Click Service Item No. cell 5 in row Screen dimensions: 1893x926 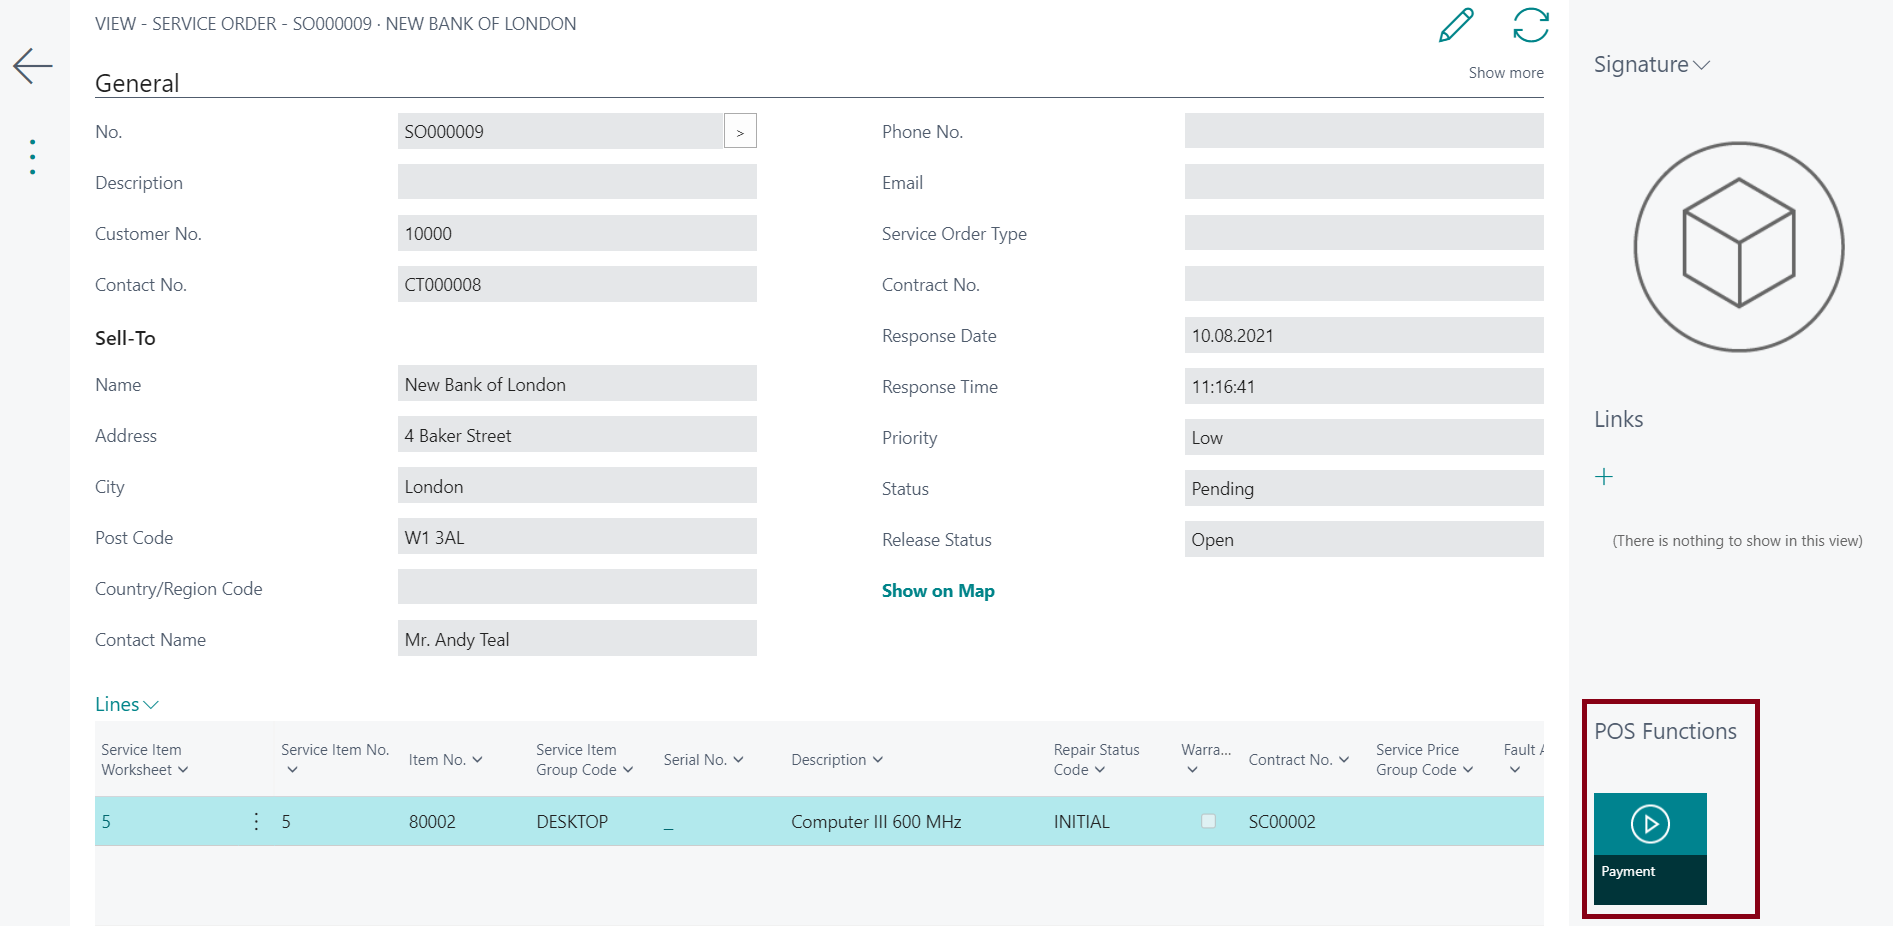286,822
